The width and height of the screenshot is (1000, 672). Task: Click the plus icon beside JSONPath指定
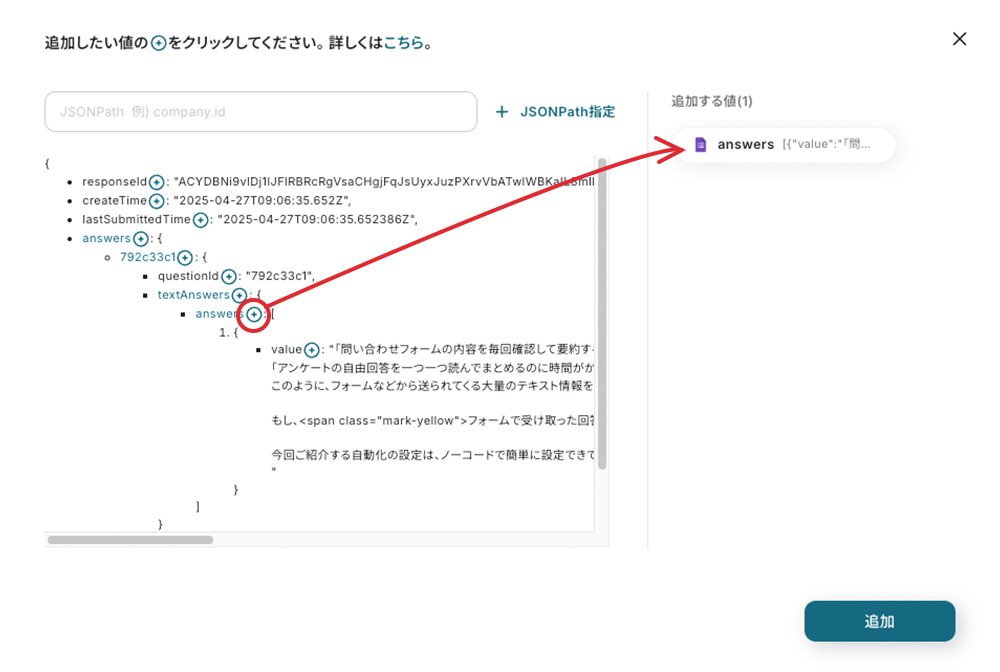pyautogui.click(x=502, y=112)
